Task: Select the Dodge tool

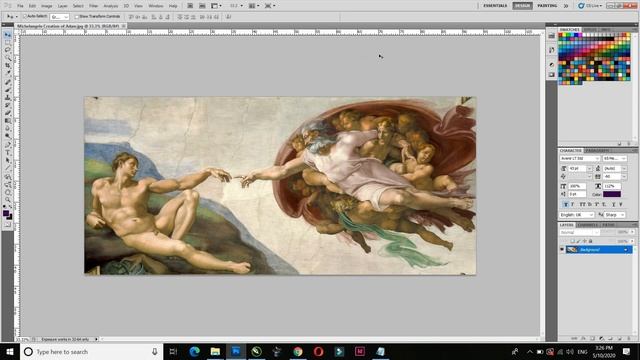Action: (8, 136)
